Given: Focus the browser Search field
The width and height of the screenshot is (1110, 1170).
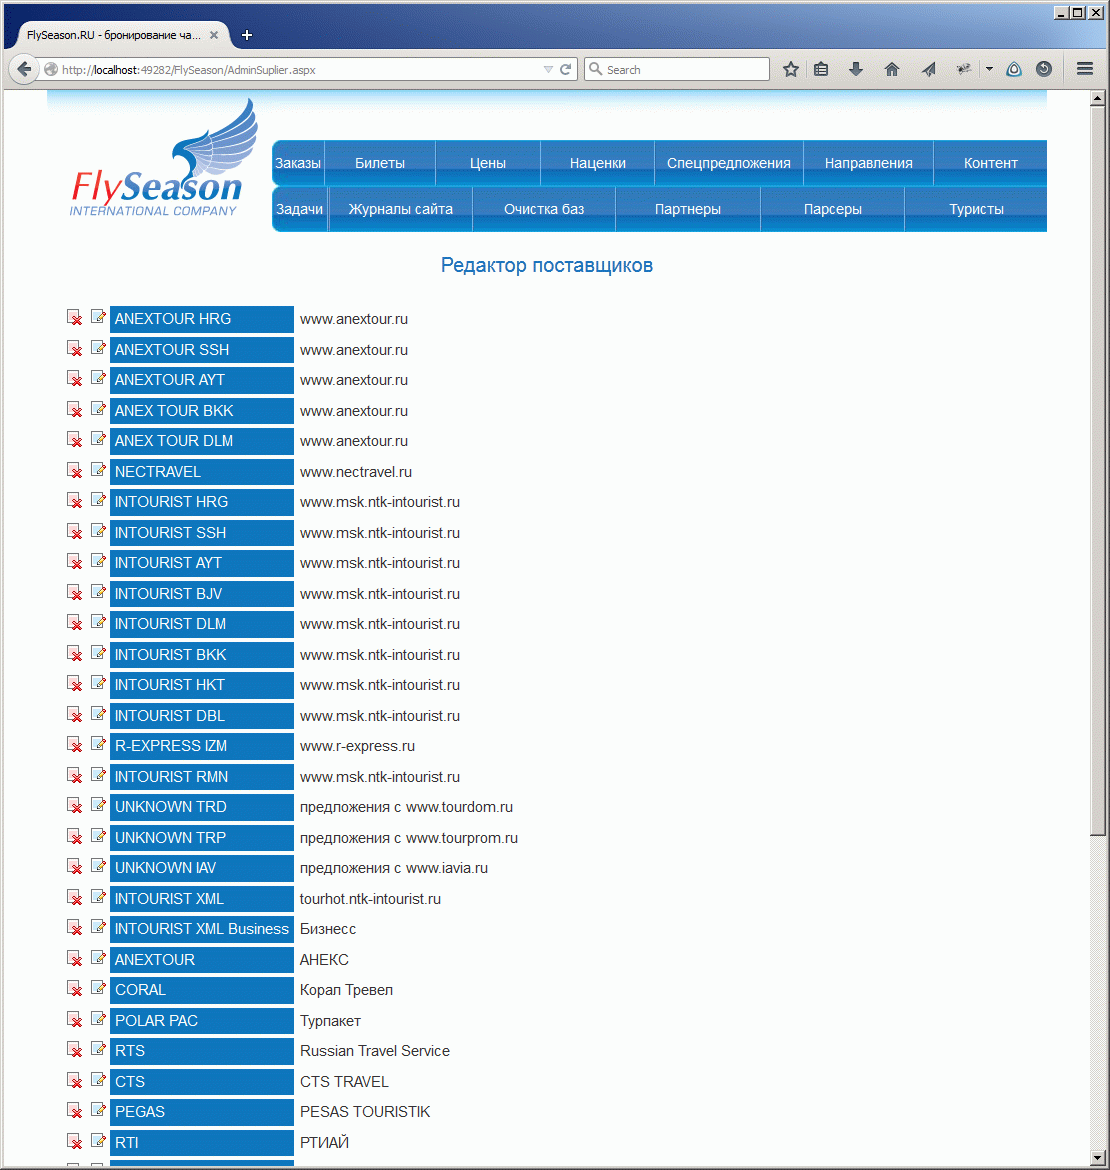Looking at the screenshot, I should click(x=677, y=69).
